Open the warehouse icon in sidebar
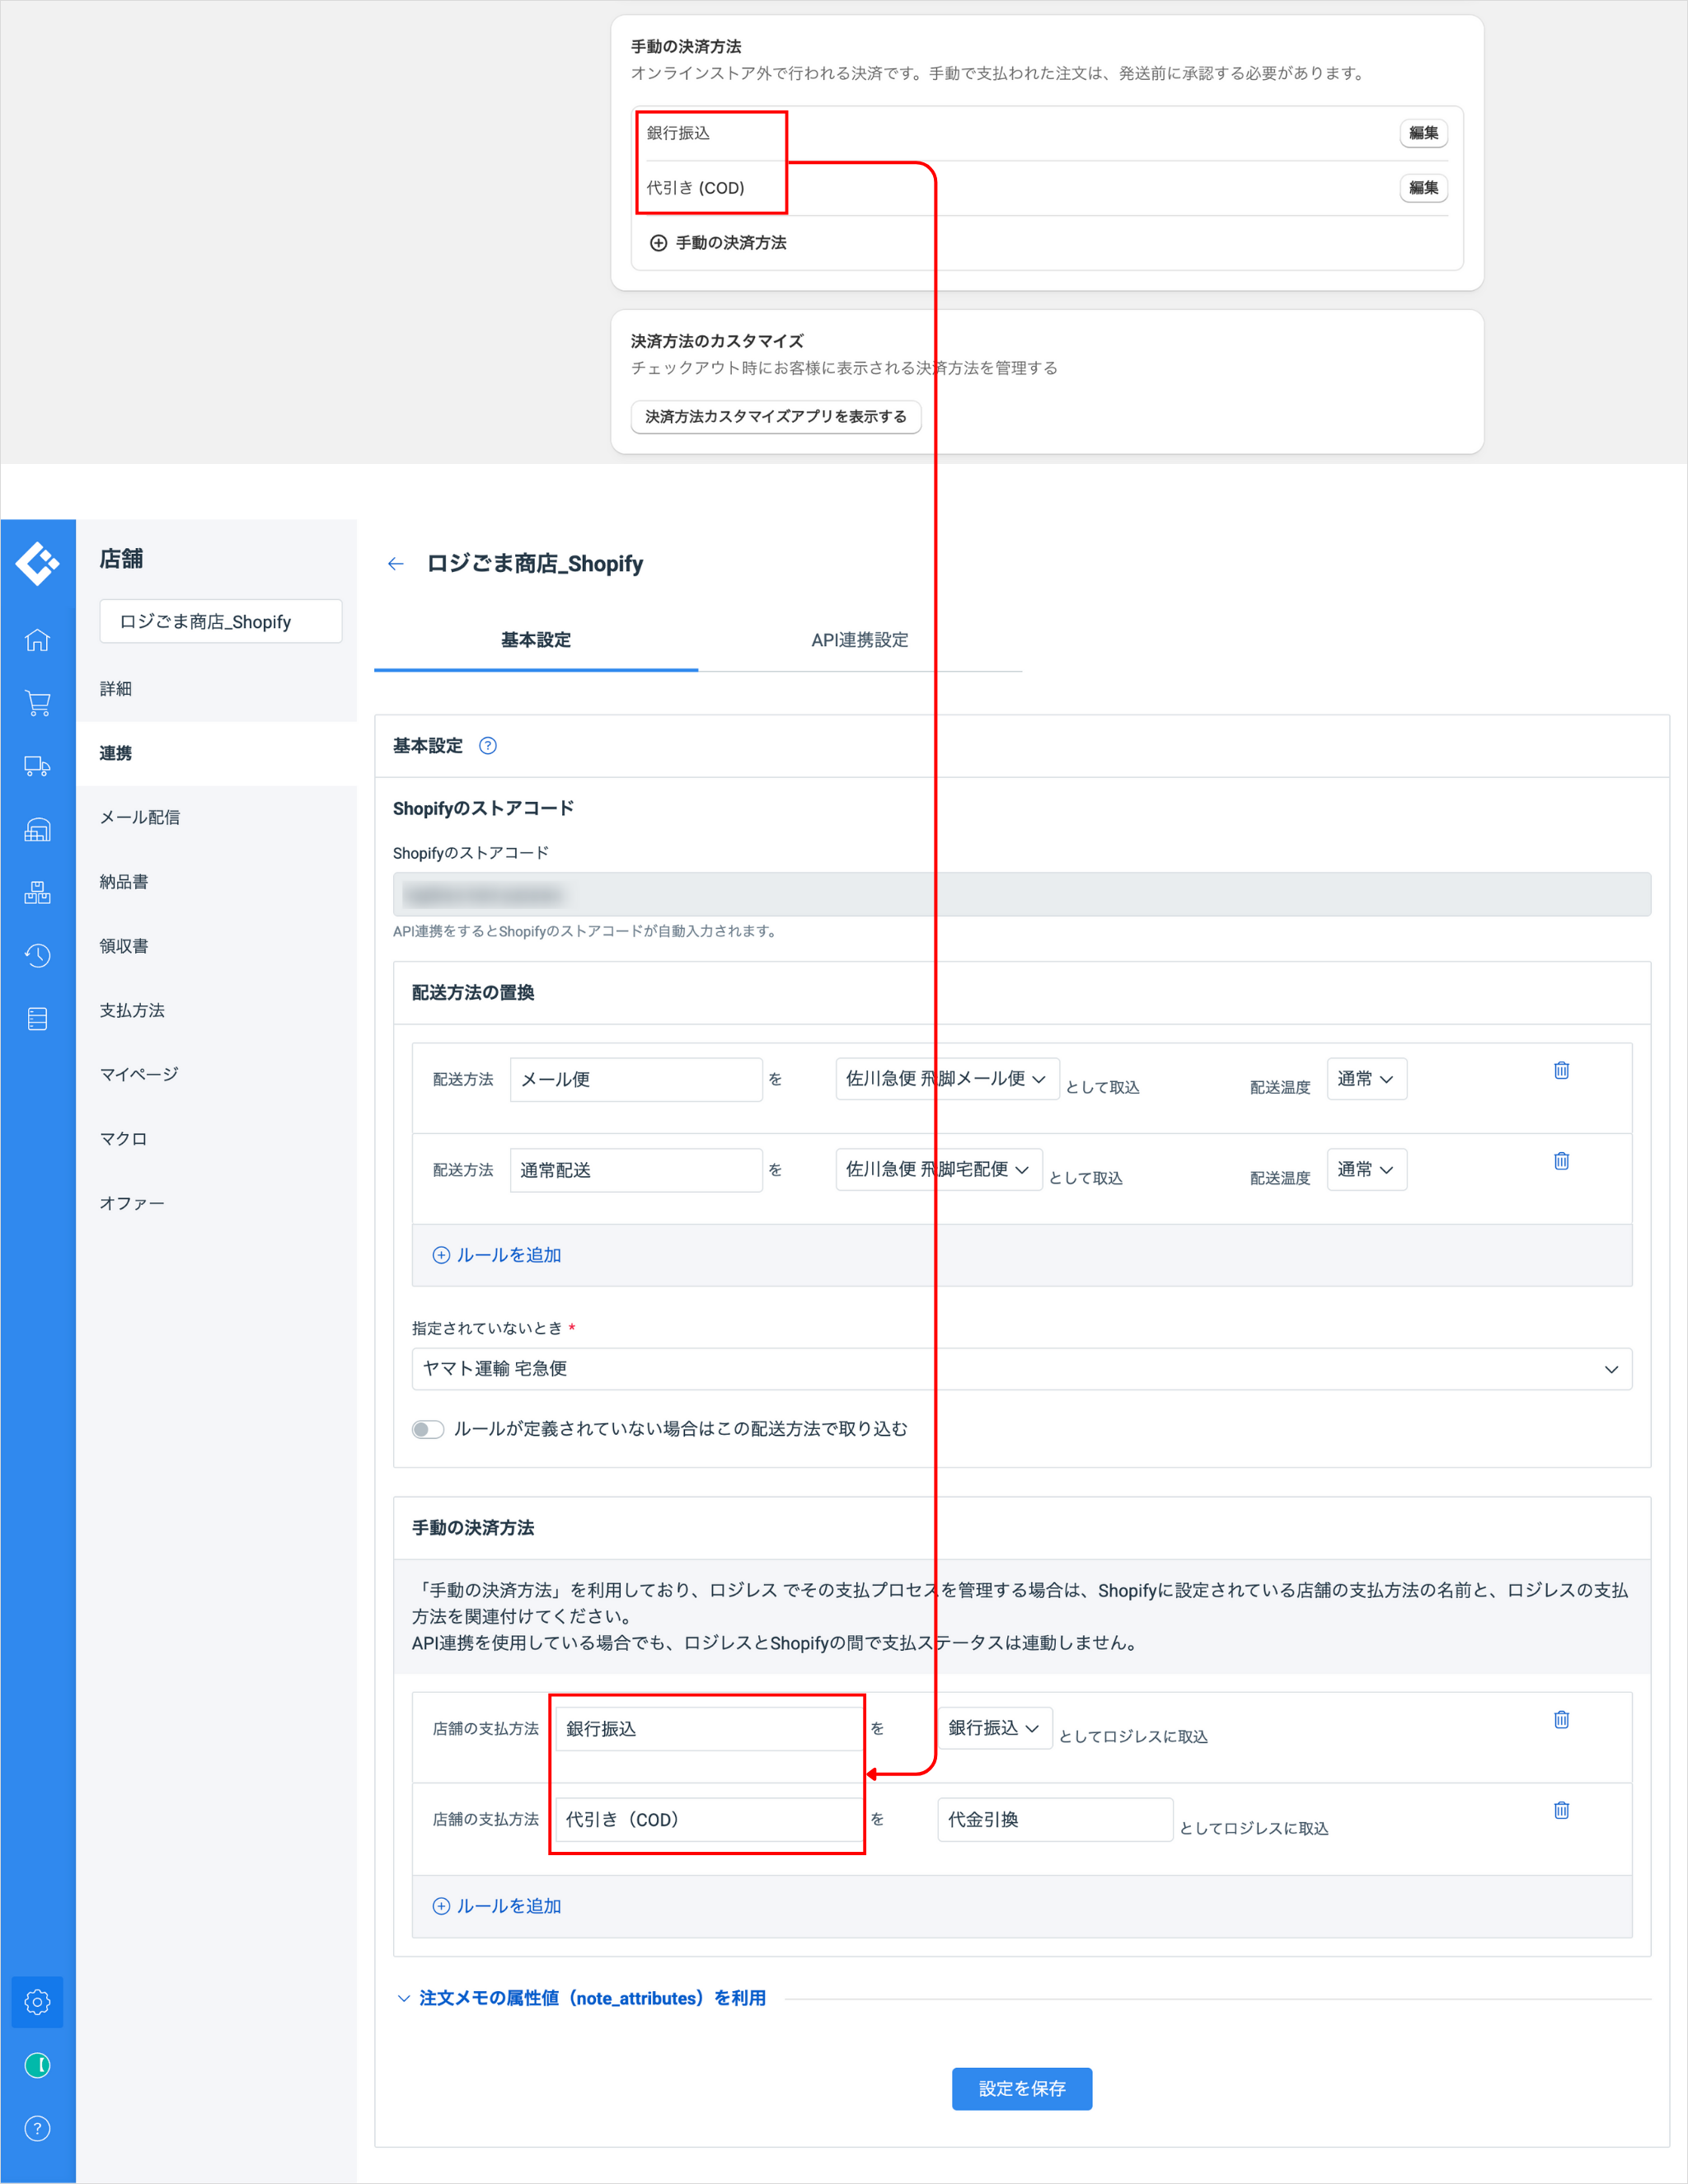The width and height of the screenshot is (1688, 2184). (37, 830)
